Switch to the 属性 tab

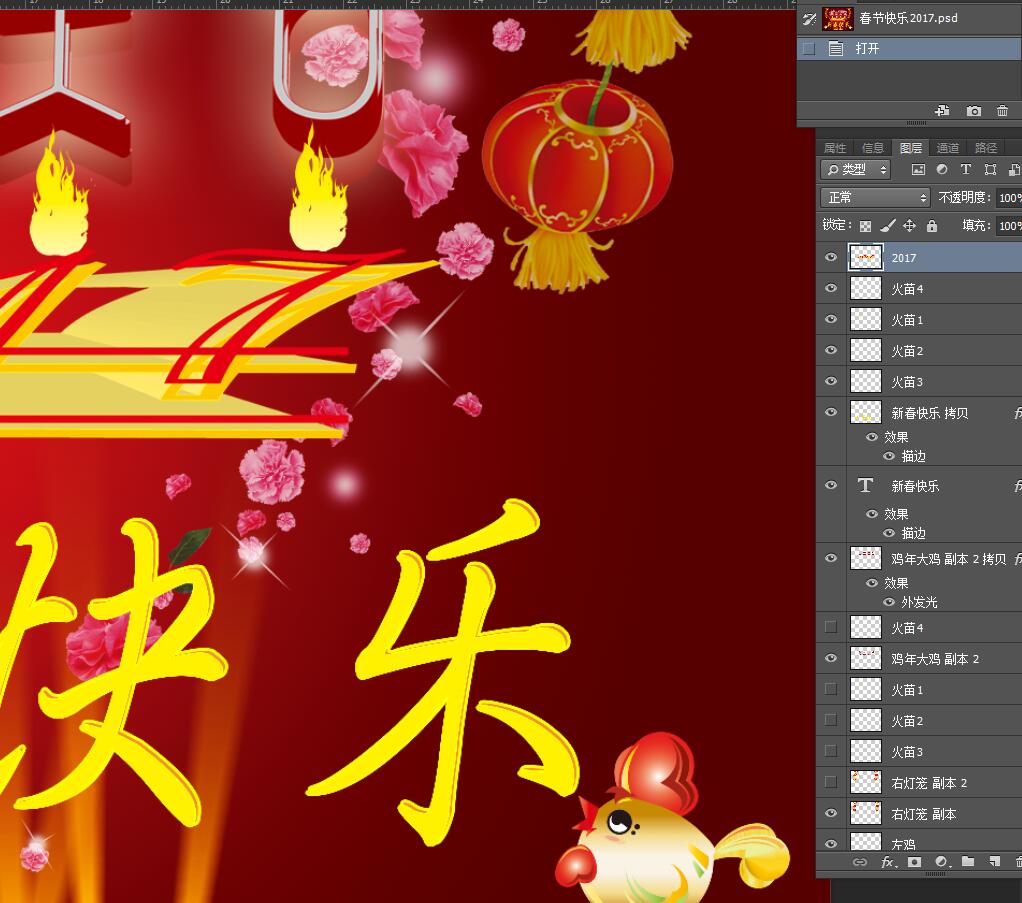pyautogui.click(x=835, y=148)
